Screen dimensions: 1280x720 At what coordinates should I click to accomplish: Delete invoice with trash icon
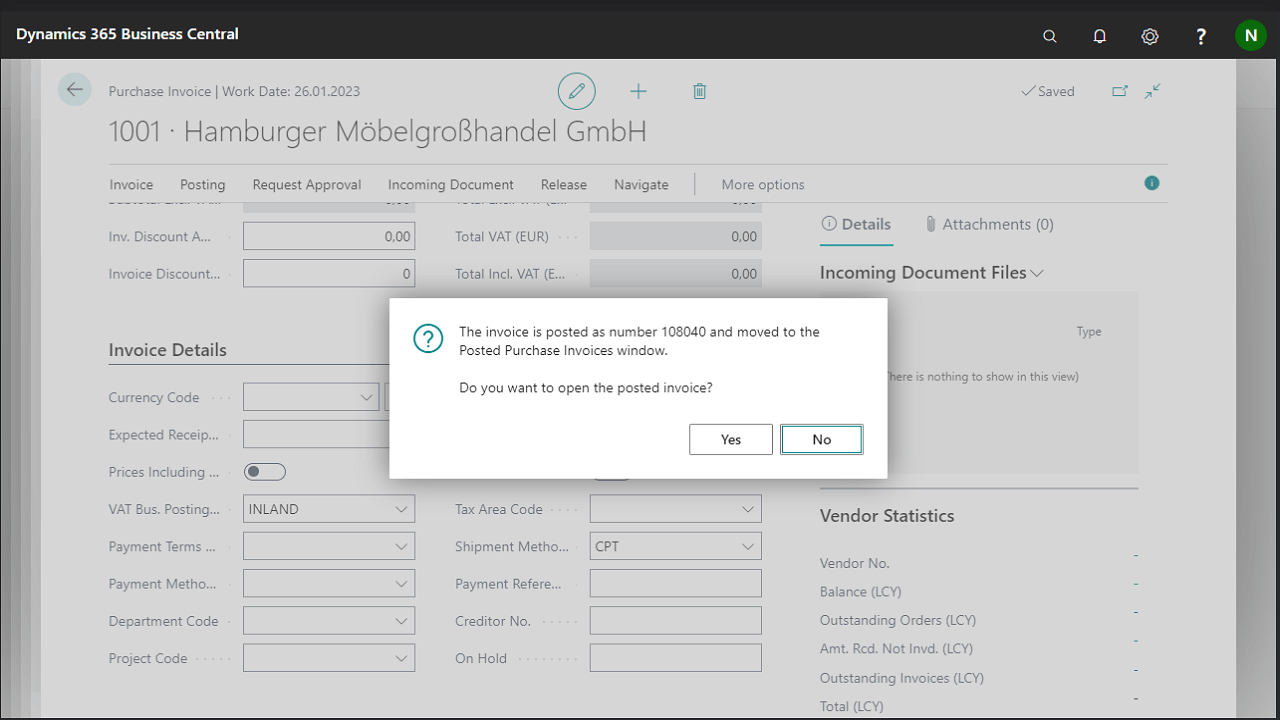tap(699, 91)
